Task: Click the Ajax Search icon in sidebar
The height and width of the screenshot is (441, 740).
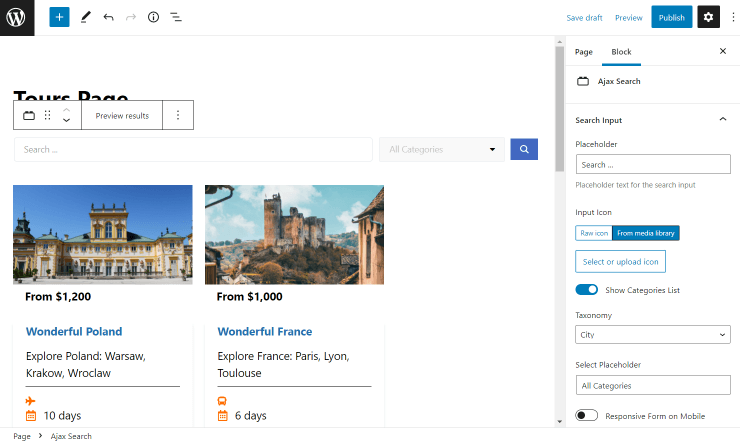Action: (x=583, y=81)
